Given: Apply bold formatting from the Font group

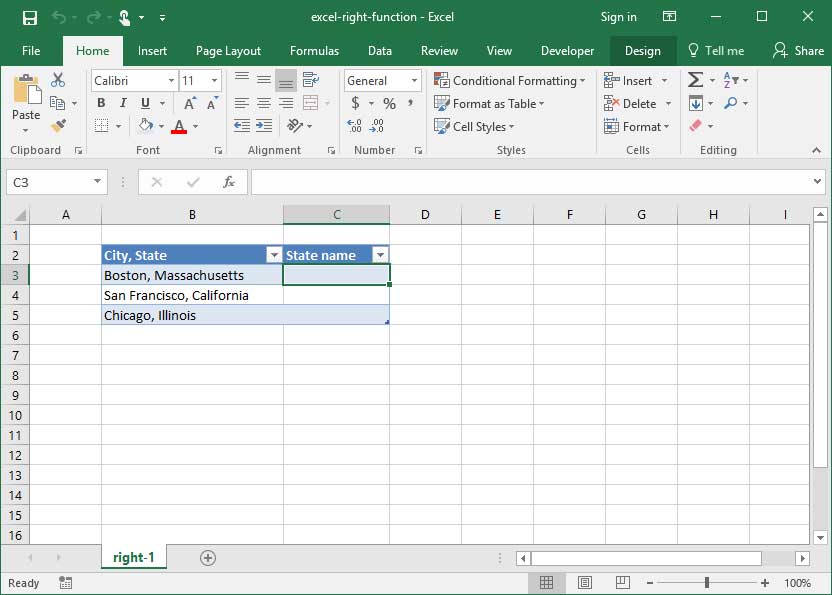Looking at the screenshot, I should pos(100,103).
